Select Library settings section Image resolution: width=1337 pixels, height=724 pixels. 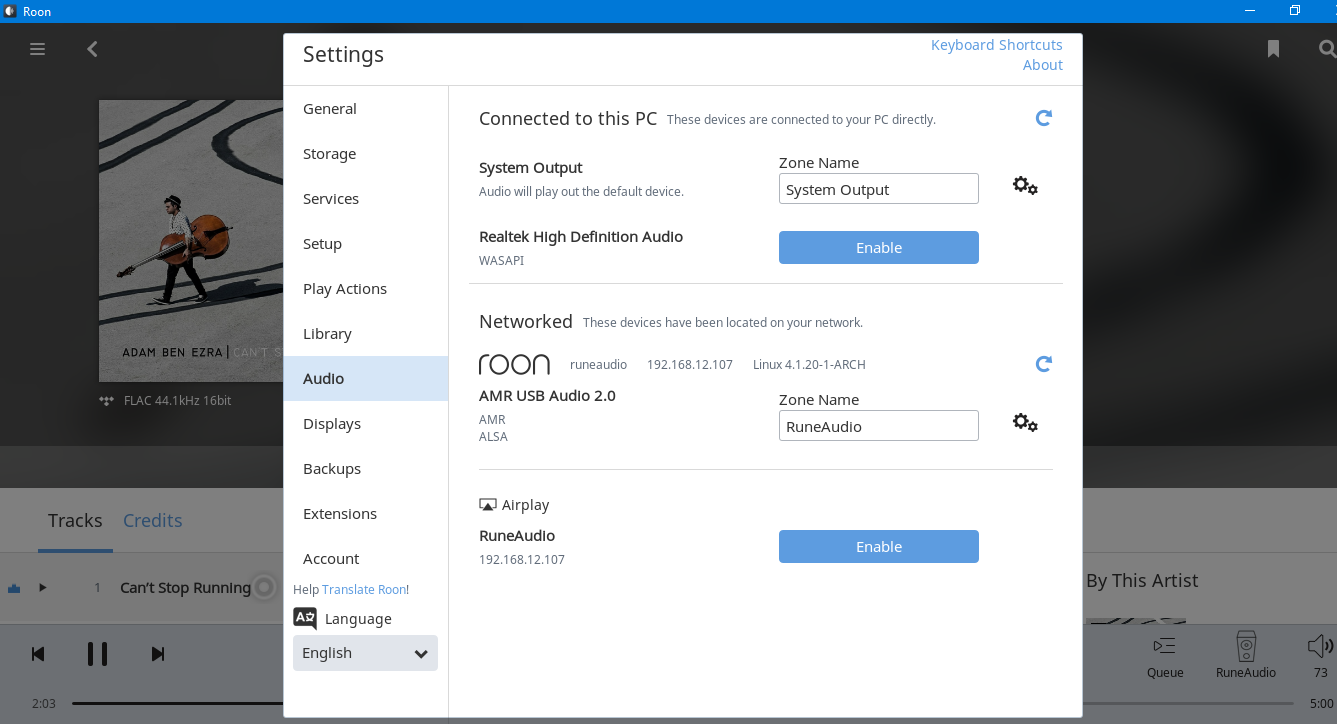click(x=366, y=334)
